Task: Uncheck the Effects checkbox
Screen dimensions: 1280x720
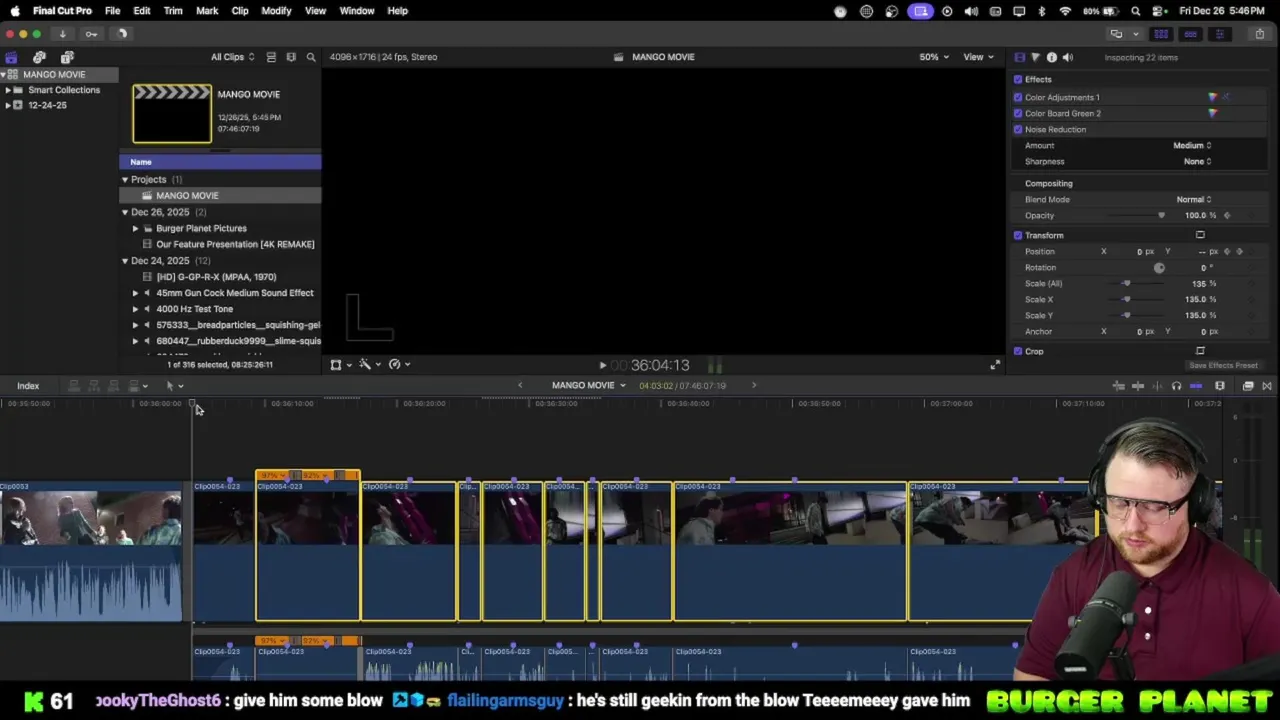Action: 1018,79
